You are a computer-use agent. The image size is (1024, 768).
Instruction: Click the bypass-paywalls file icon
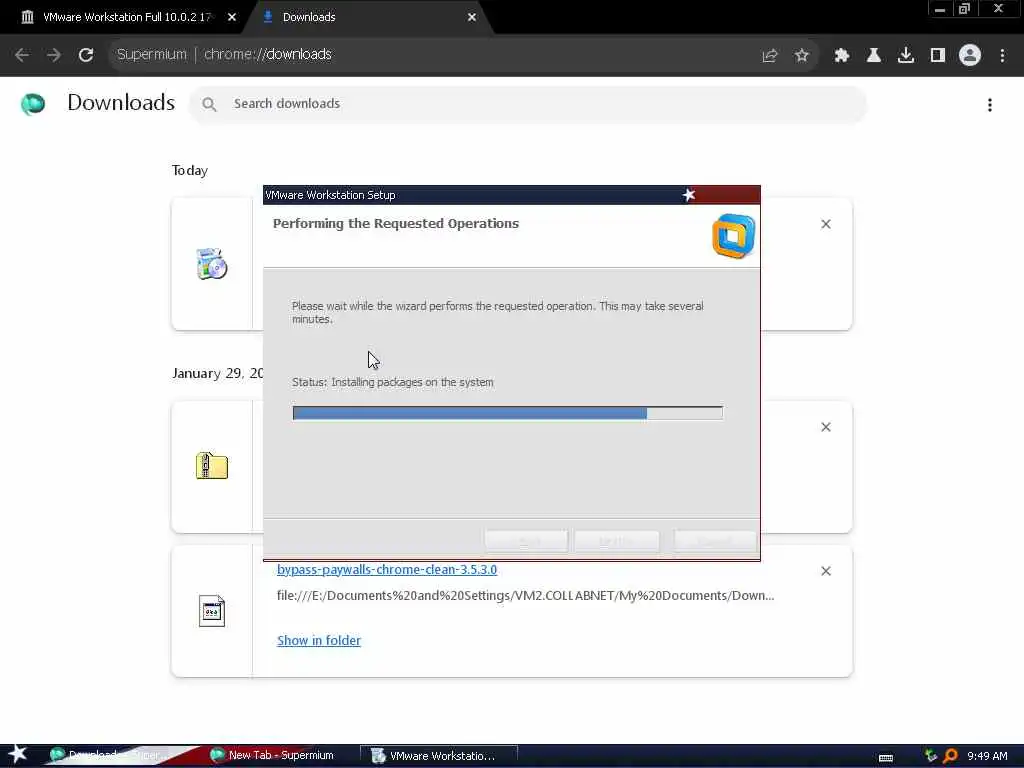pos(212,611)
